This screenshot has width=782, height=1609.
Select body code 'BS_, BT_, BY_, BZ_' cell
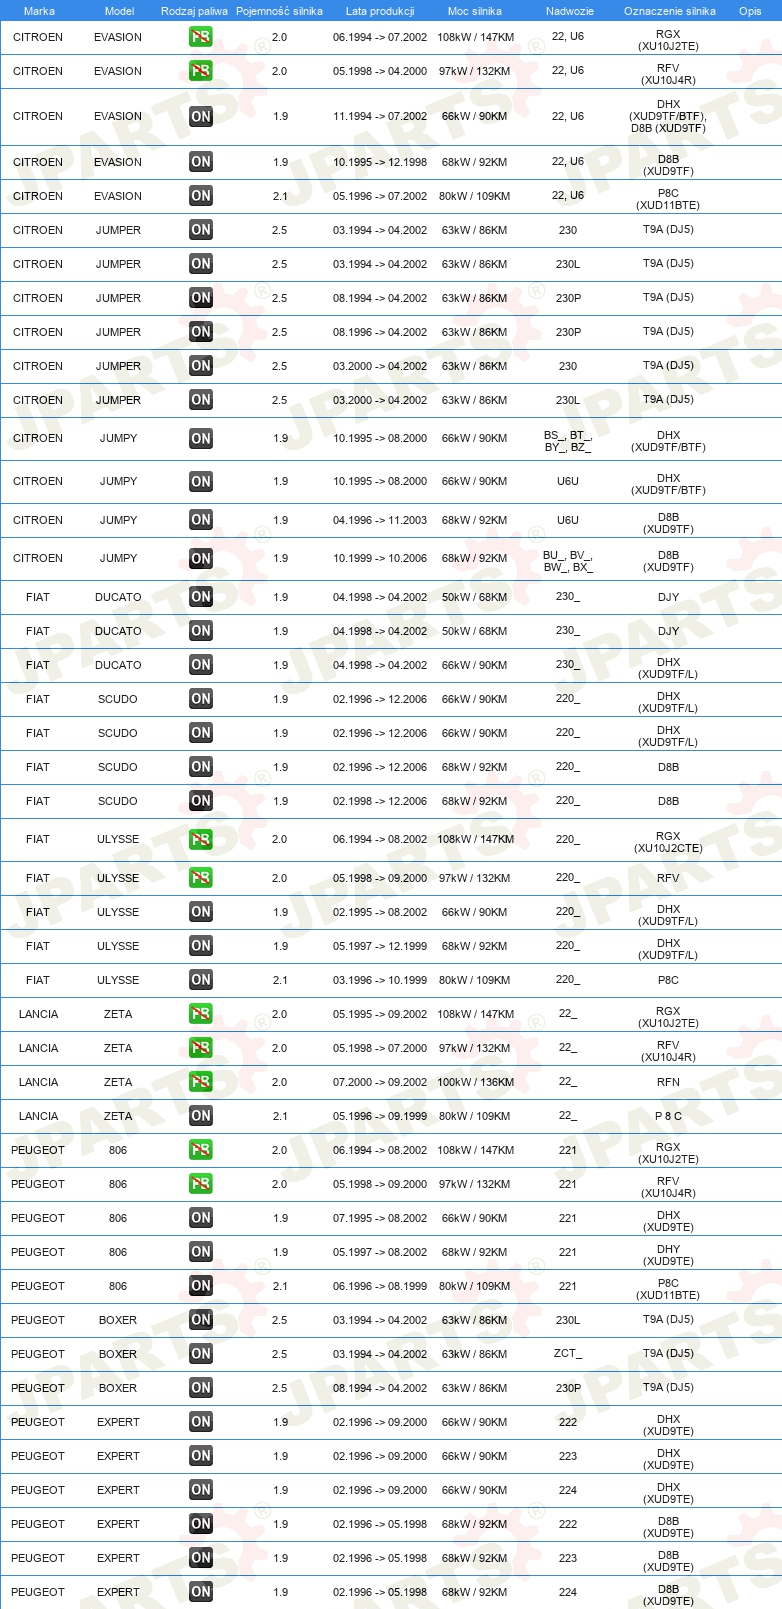pyautogui.click(x=568, y=441)
